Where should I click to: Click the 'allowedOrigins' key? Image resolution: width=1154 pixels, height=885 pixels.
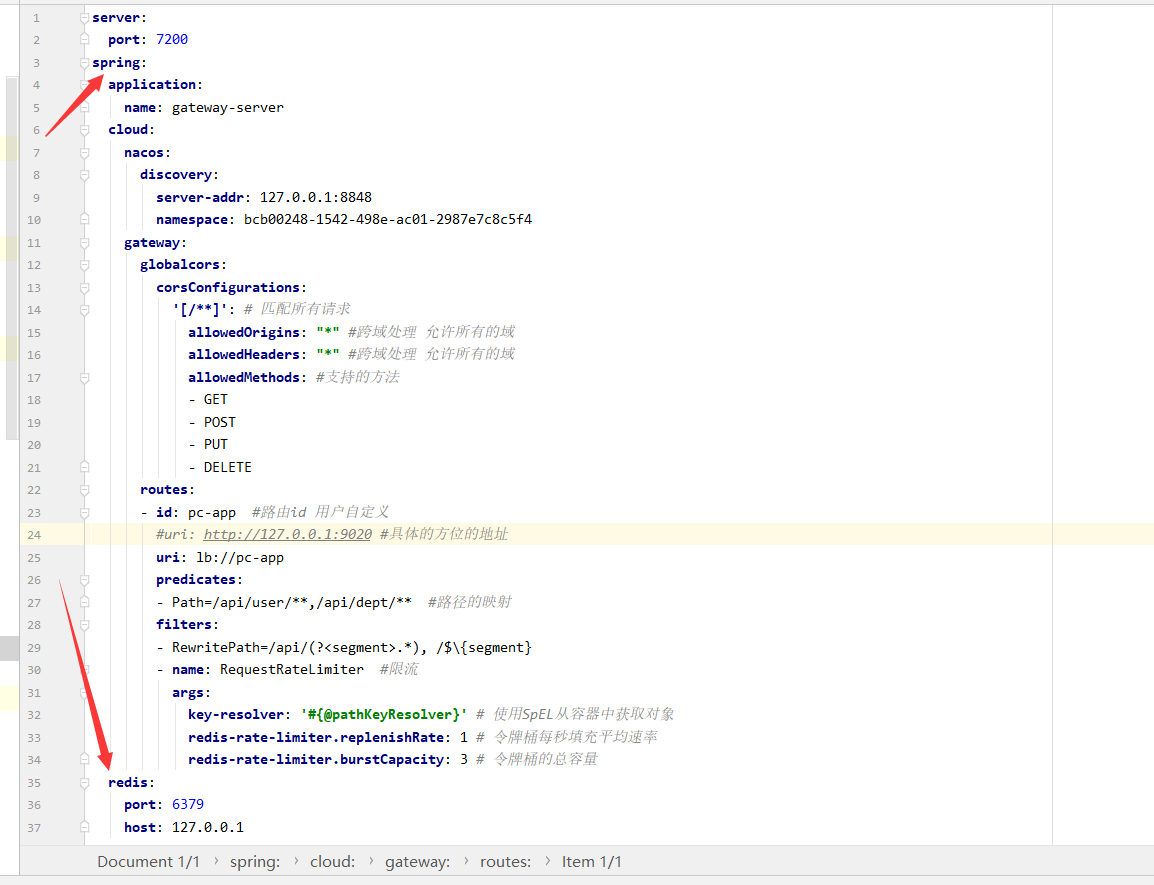pos(244,332)
